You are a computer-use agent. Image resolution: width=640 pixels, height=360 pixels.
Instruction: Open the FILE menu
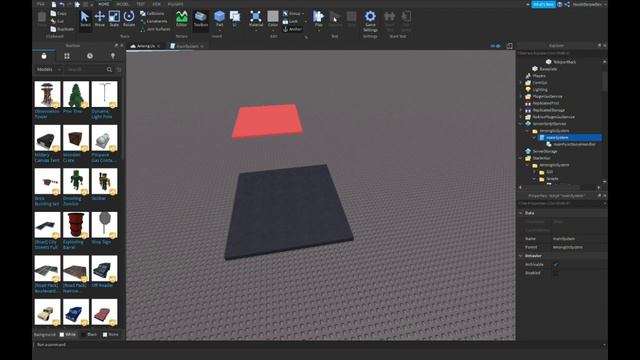pyautogui.click(x=41, y=4)
